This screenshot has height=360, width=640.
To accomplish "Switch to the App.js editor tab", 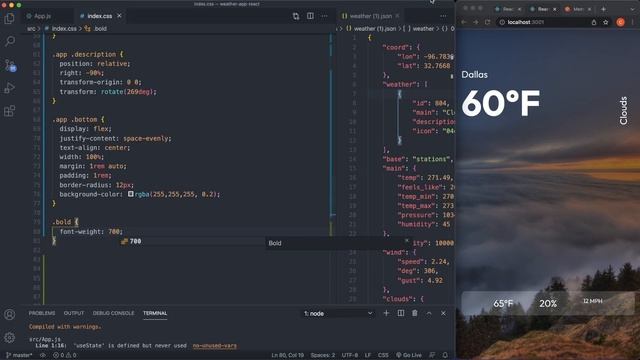I will [42, 16].
